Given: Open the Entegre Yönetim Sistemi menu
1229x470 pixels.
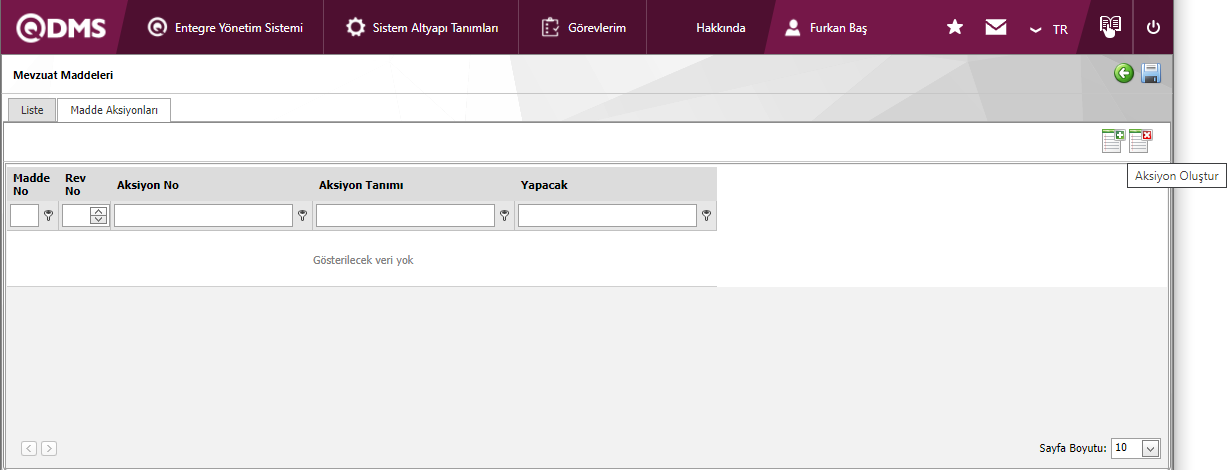Looking at the screenshot, I should (x=225, y=28).
